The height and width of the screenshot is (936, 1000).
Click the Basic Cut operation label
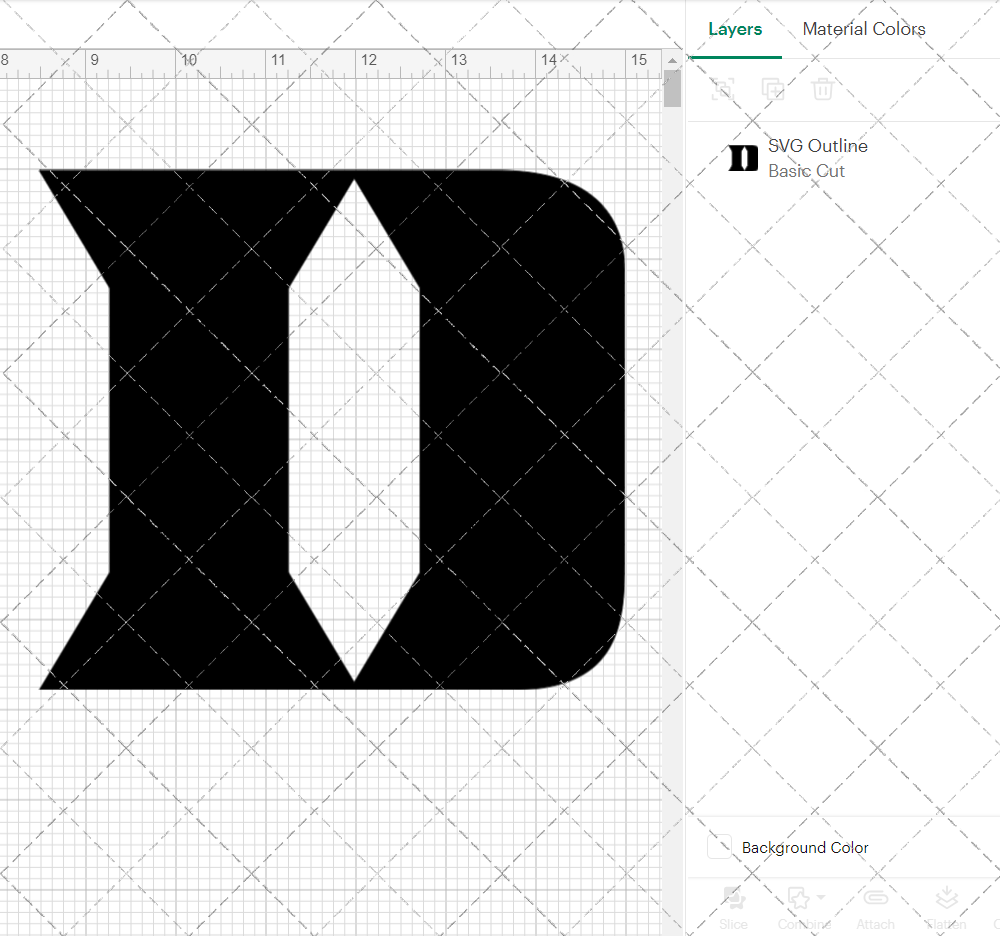[x=806, y=171]
